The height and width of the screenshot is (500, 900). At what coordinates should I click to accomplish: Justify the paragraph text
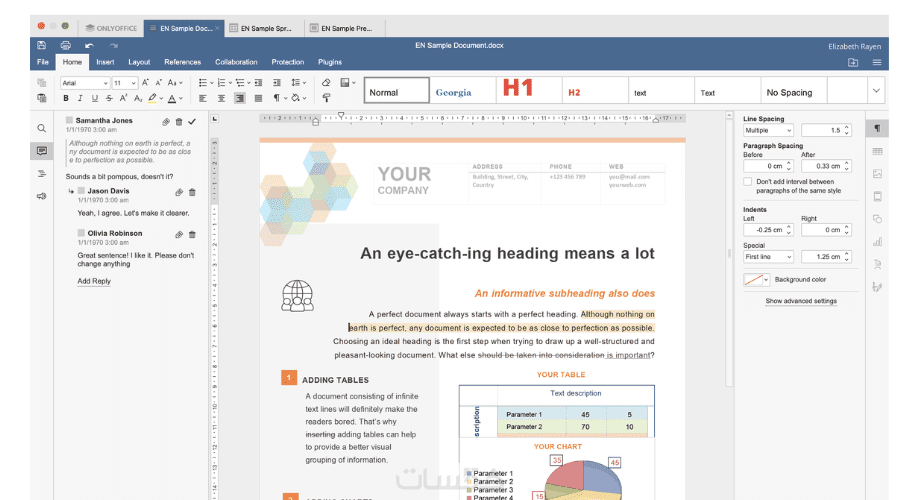tap(258, 98)
